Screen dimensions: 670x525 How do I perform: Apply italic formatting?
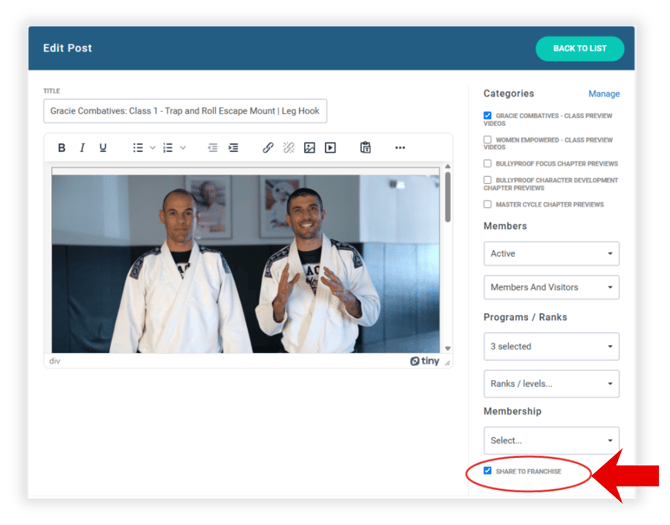coord(82,148)
